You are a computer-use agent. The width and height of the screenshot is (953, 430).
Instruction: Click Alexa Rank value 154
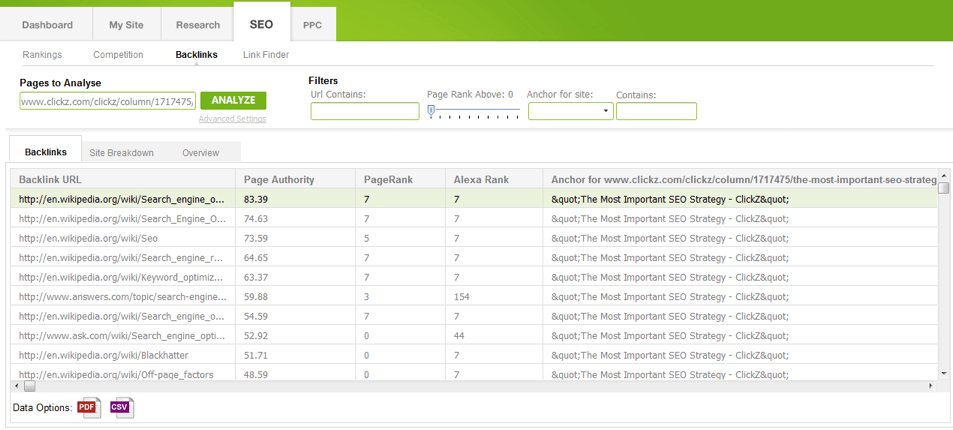[x=462, y=297]
